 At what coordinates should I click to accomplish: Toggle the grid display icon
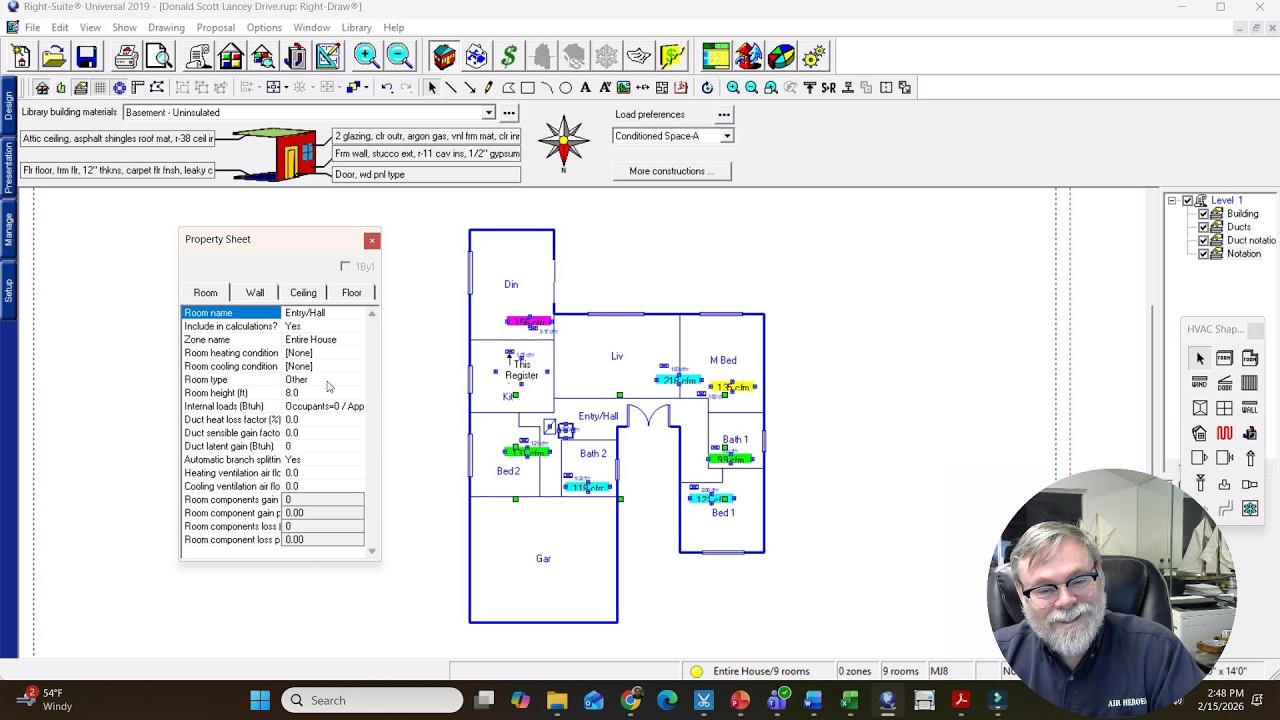100,88
